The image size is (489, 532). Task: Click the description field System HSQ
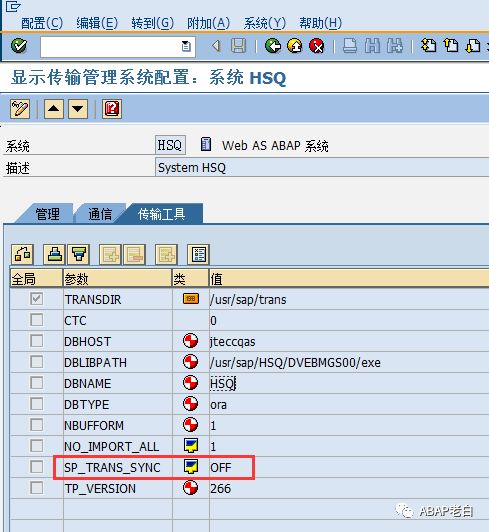(322, 168)
